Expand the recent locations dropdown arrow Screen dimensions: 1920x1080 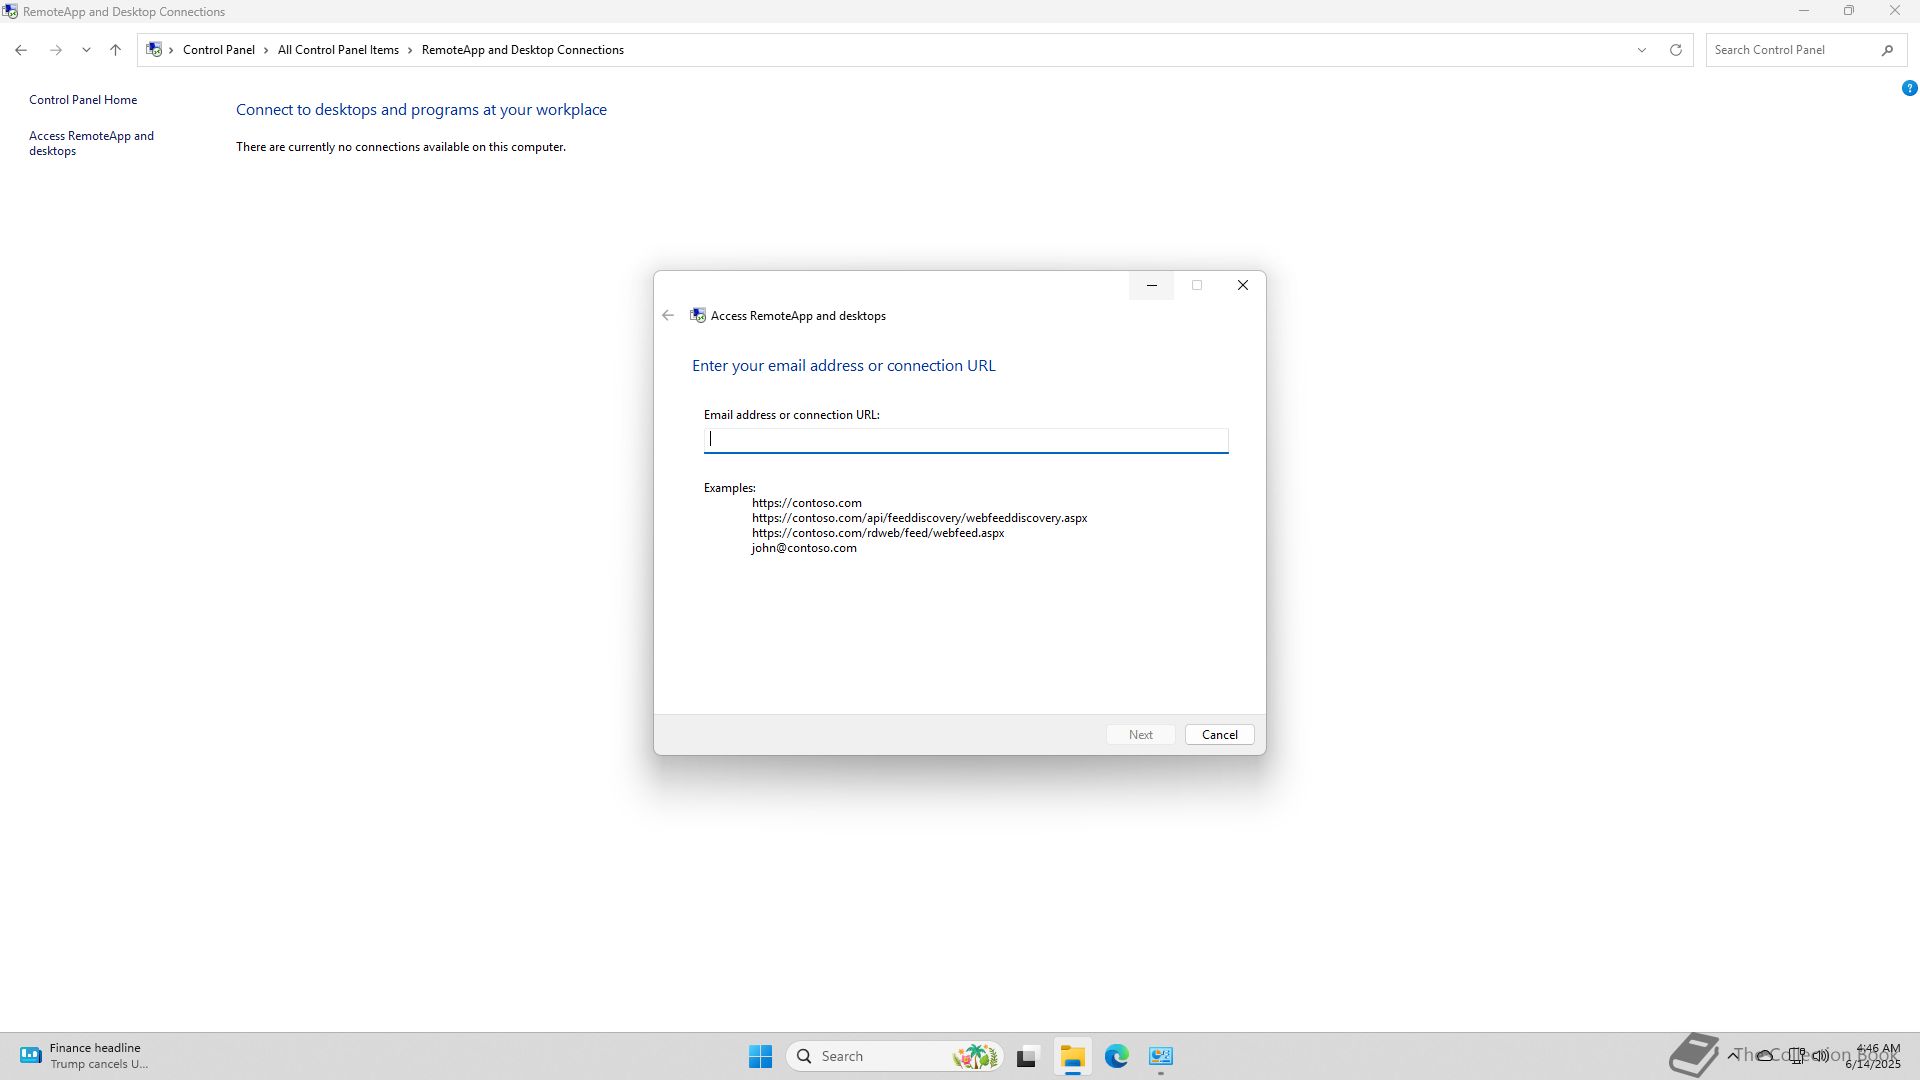coord(86,50)
